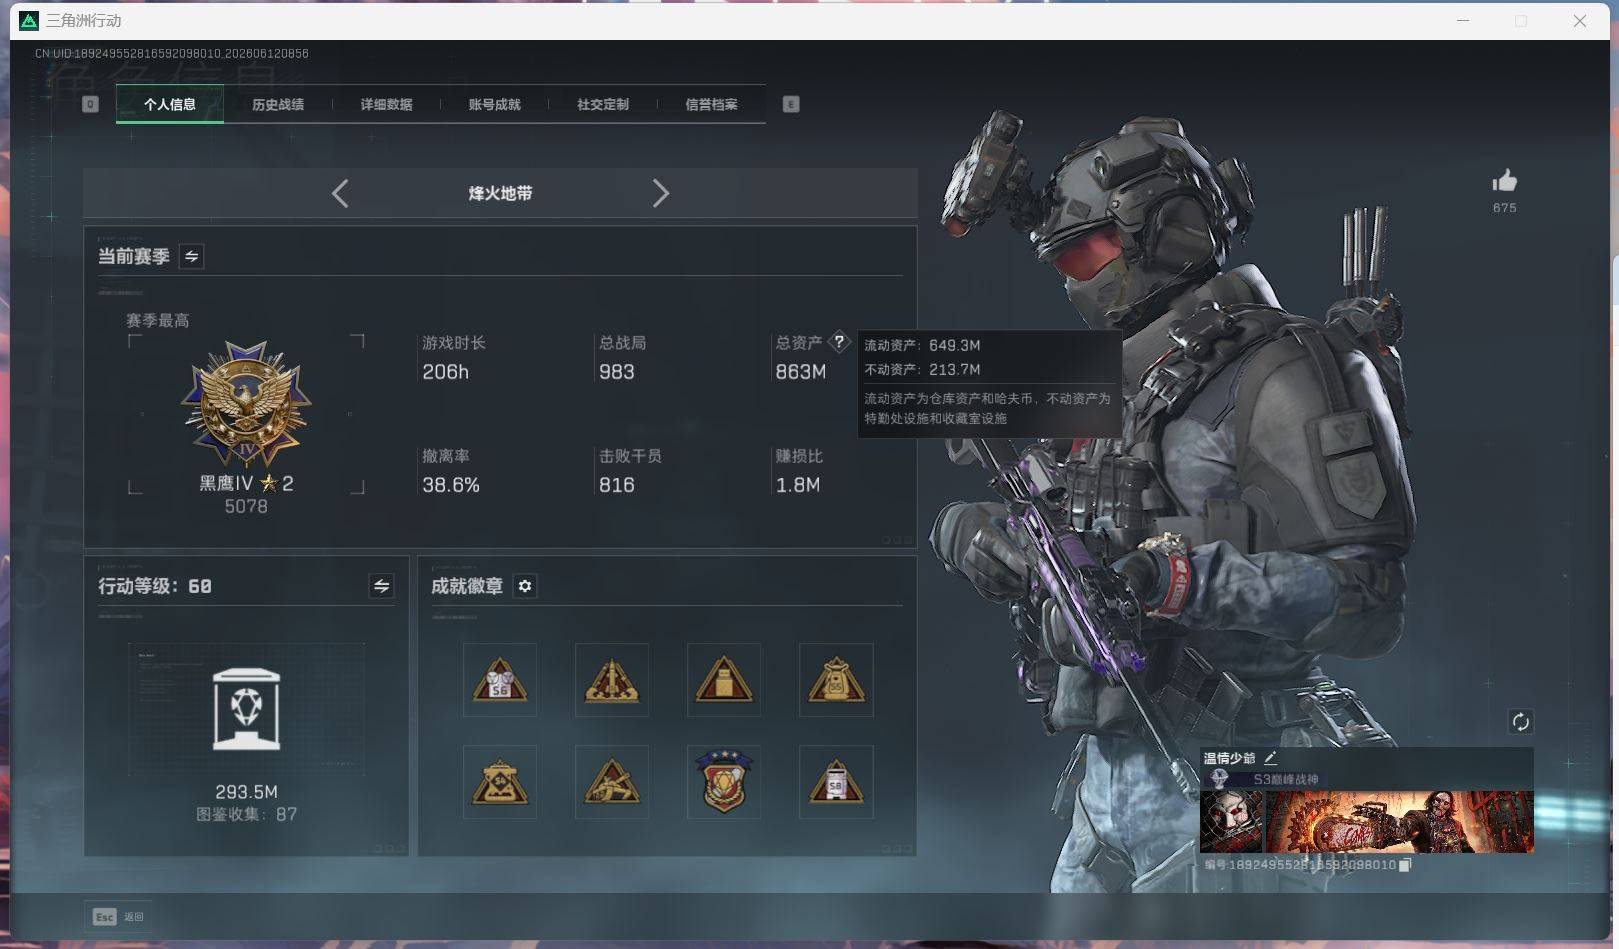Screen dimensions: 1619x949
Task: Click the rotate character refresh icon
Action: click(x=1520, y=722)
